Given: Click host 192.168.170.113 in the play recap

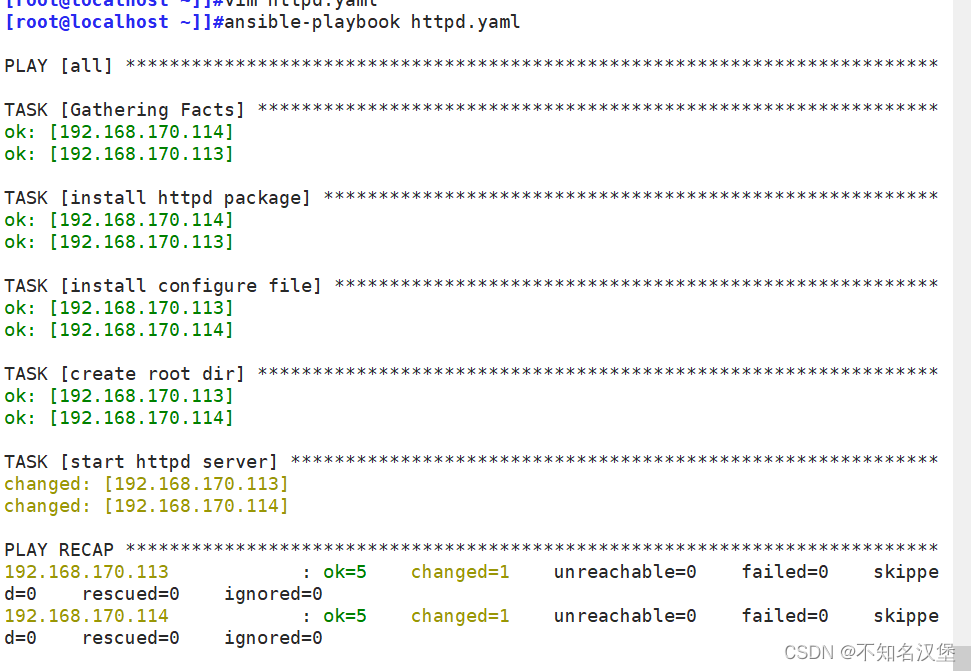Looking at the screenshot, I should pyautogui.click(x=86, y=572).
